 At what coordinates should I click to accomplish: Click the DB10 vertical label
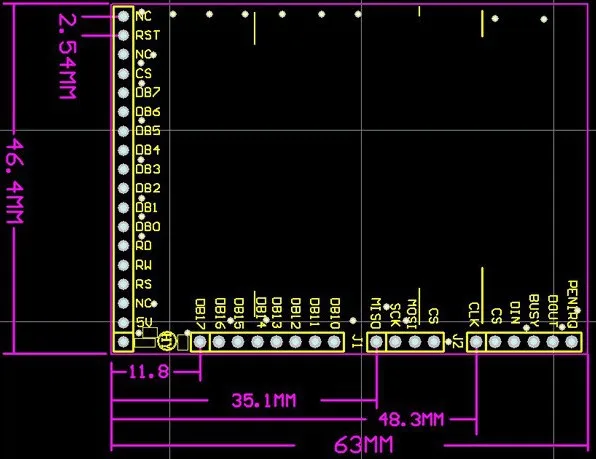[334, 313]
